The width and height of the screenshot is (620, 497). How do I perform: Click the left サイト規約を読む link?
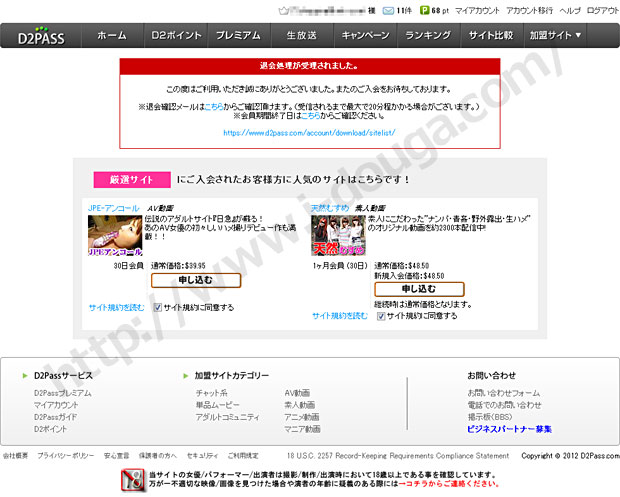click(116, 308)
